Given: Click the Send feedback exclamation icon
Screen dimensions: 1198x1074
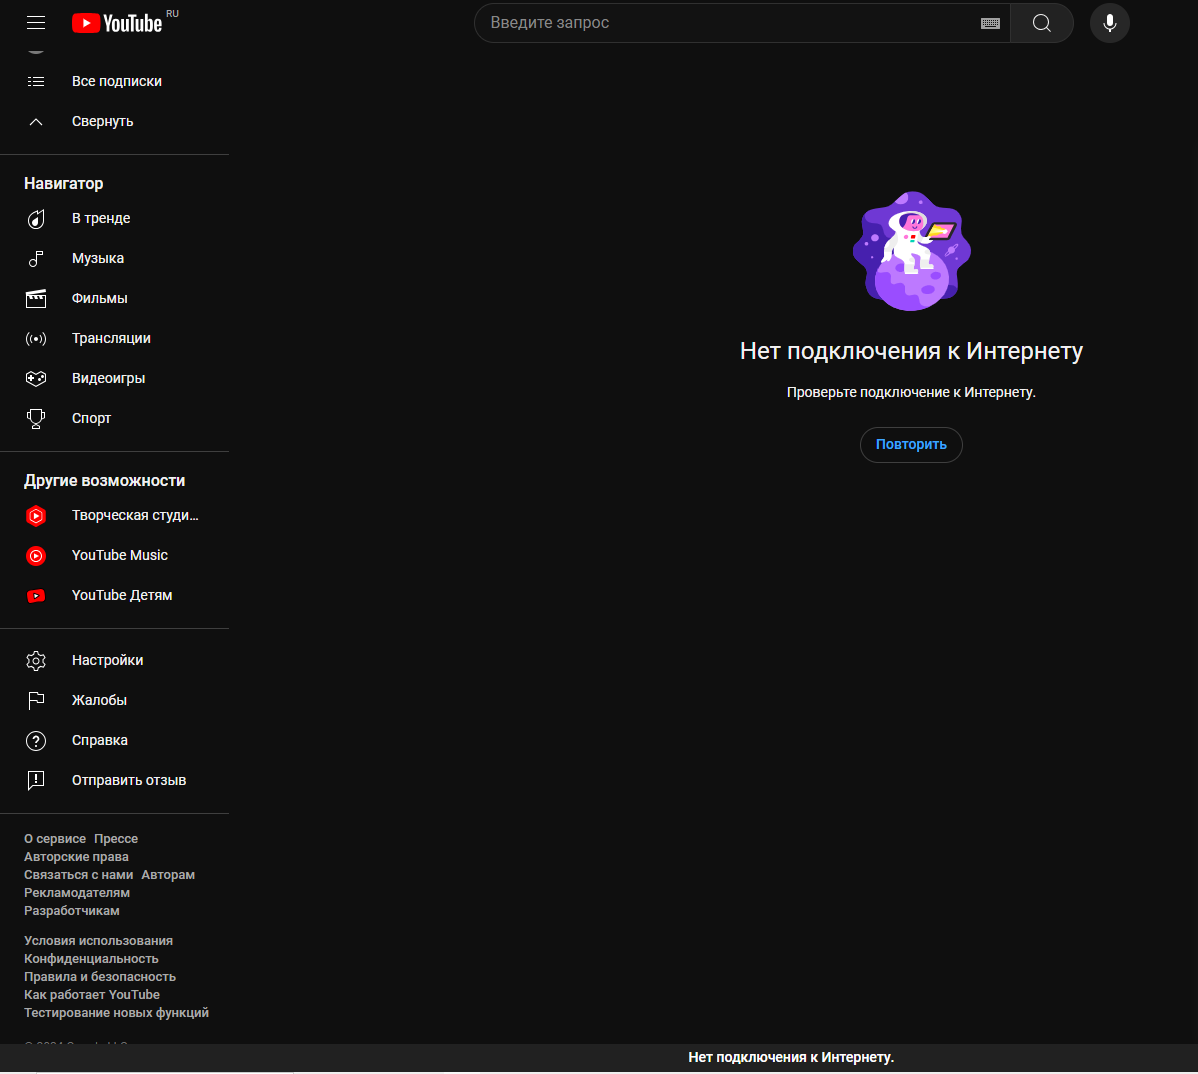Looking at the screenshot, I should 36,780.
